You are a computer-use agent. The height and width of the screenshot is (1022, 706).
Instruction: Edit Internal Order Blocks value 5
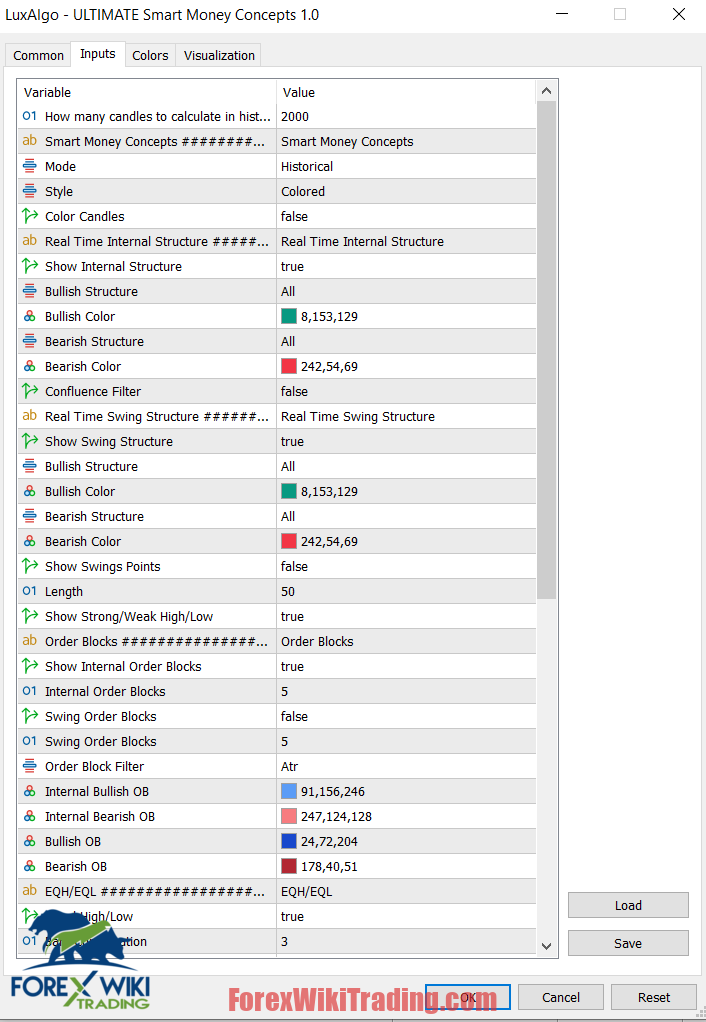[x=406, y=692]
